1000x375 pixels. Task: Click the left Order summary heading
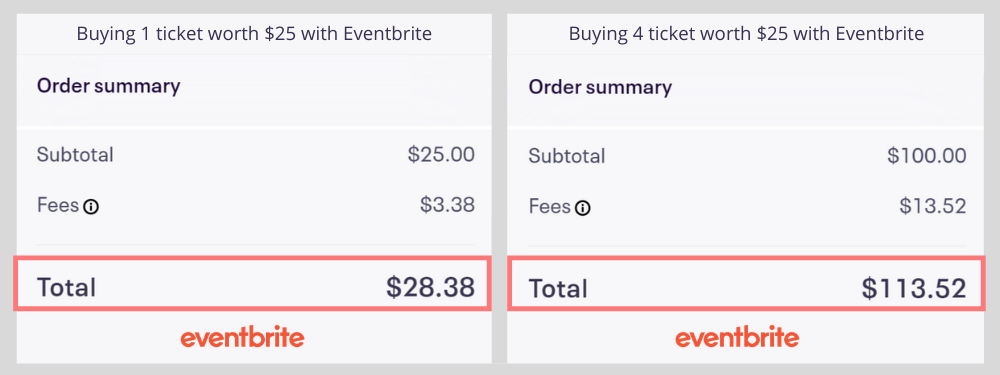[x=108, y=85]
